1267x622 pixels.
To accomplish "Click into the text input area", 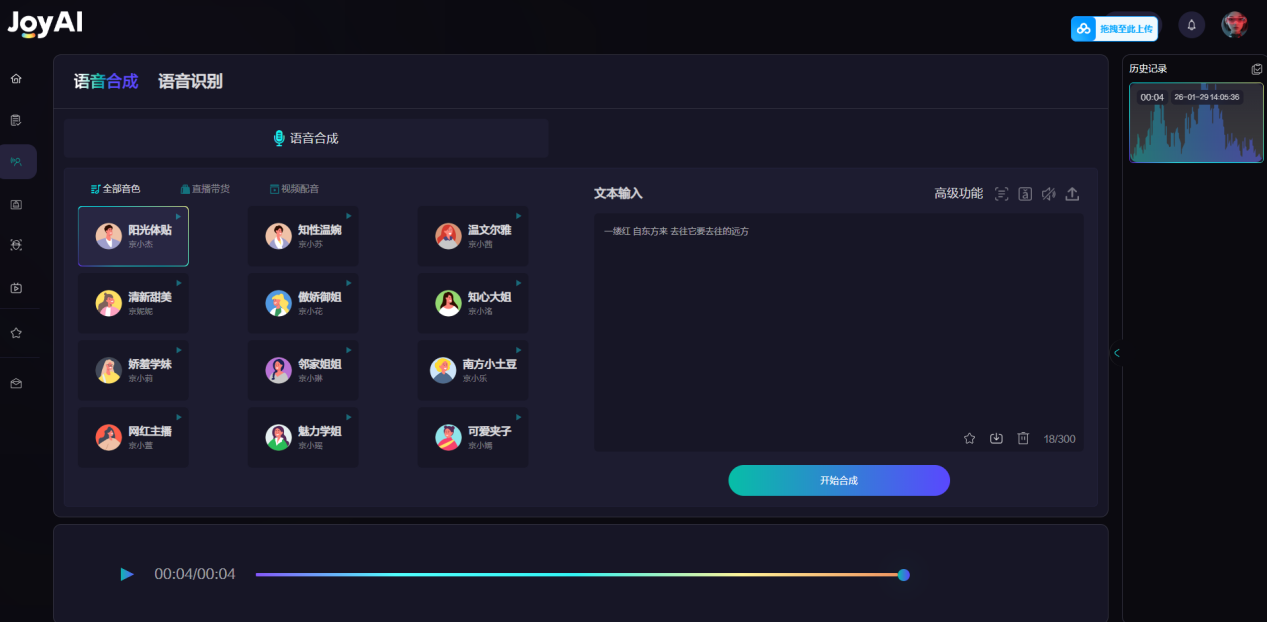I will click(x=839, y=332).
